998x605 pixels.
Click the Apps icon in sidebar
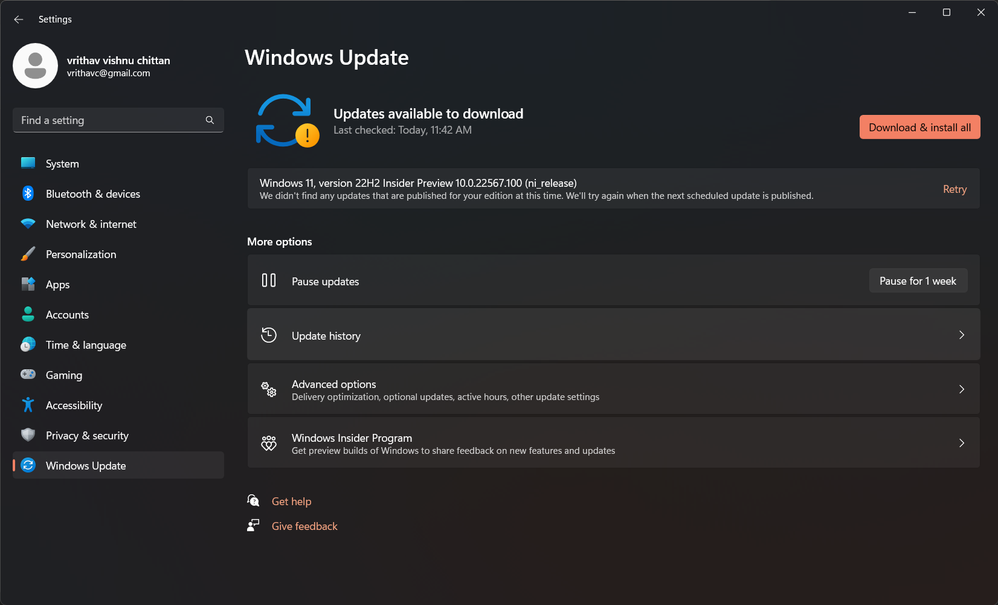pyautogui.click(x=28, y=284)
